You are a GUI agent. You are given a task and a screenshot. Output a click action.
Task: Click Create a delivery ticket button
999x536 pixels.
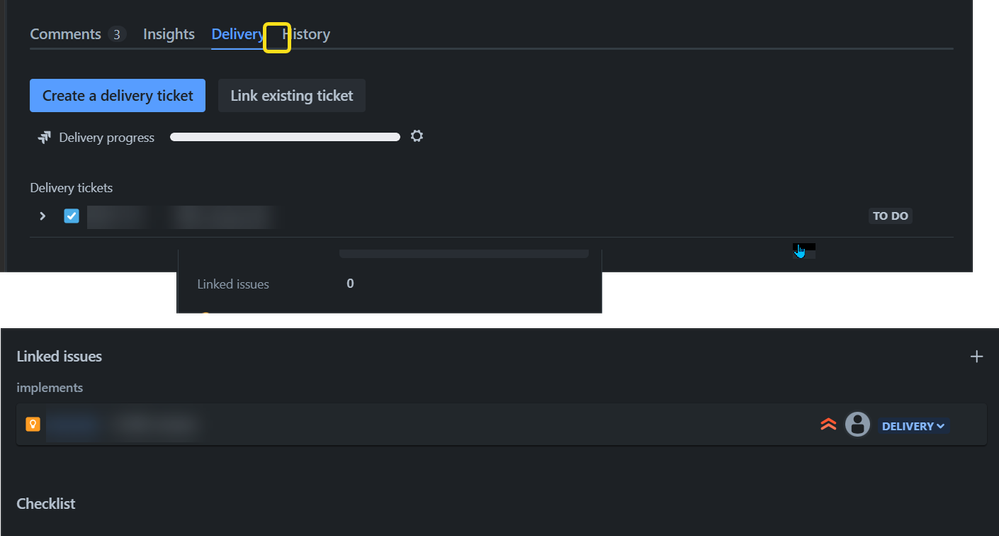117,96
